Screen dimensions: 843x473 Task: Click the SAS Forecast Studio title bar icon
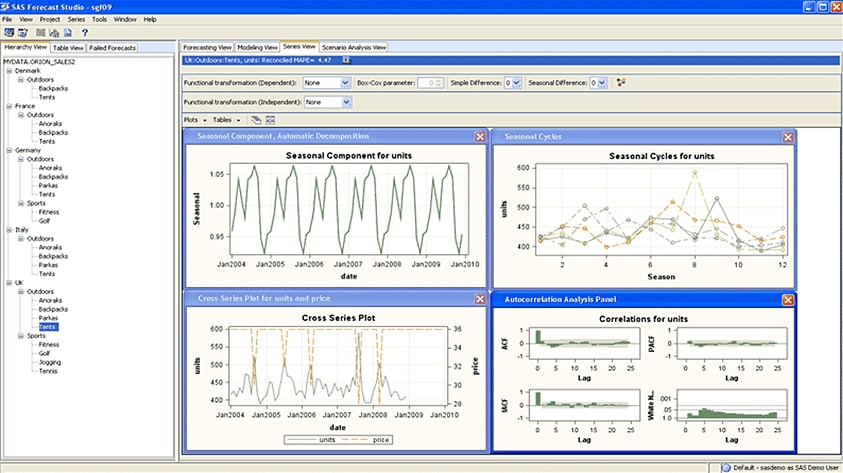[5, 6]
